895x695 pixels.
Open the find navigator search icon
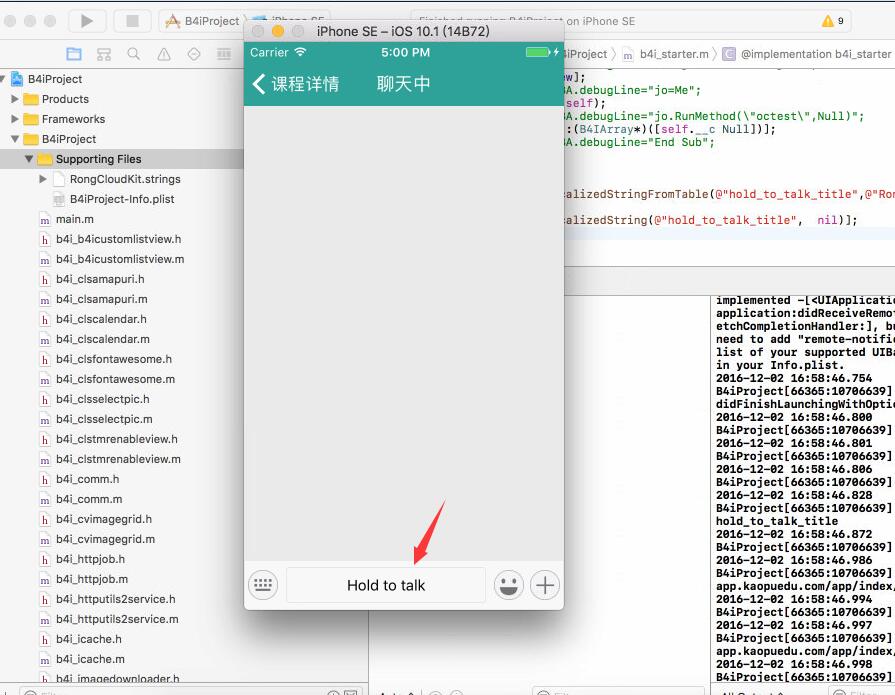coord(134,54)
